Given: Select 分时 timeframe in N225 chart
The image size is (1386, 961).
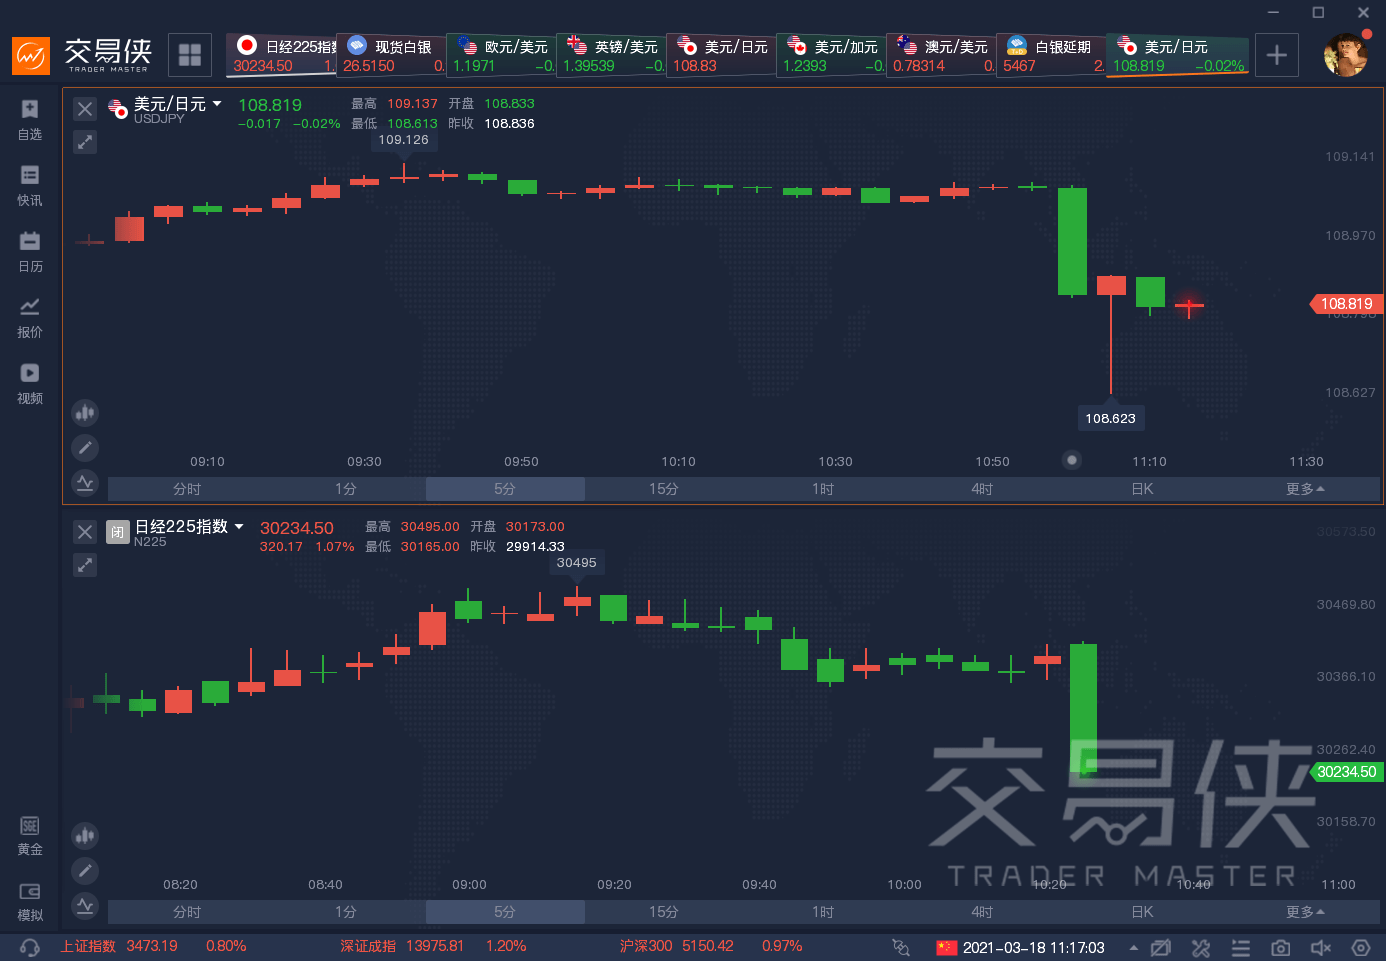Looking at the screenshot, I should [187, 912].
